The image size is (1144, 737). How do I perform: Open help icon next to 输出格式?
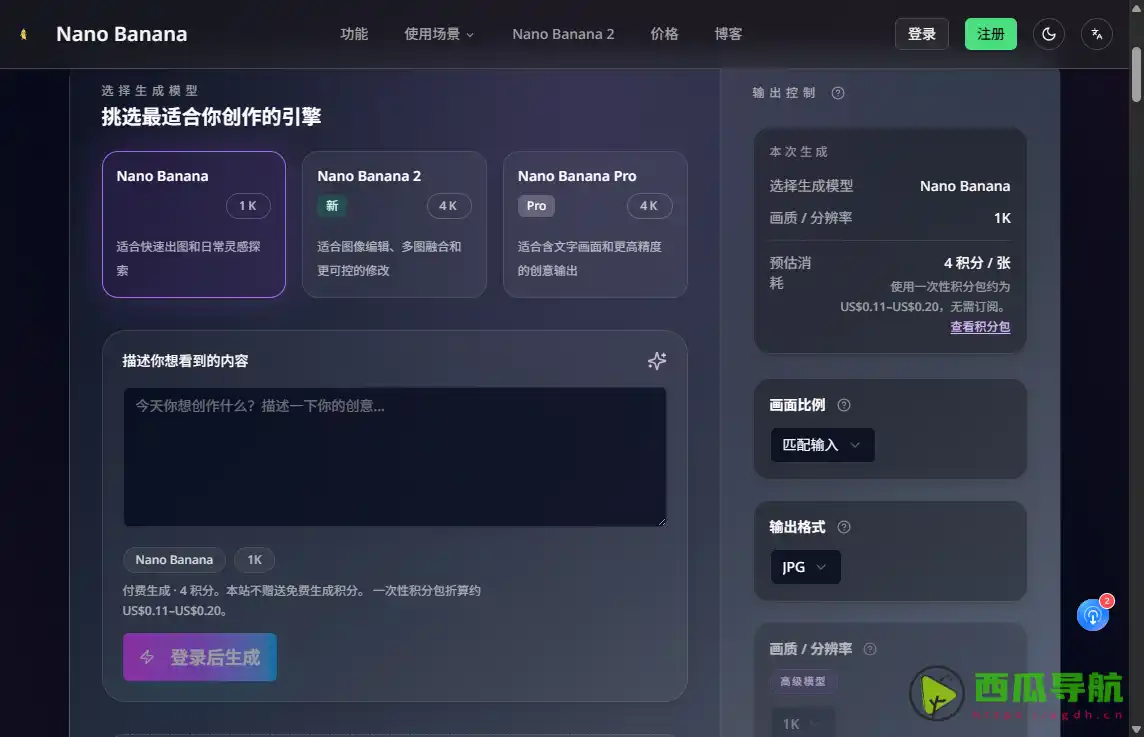point(843,527)
